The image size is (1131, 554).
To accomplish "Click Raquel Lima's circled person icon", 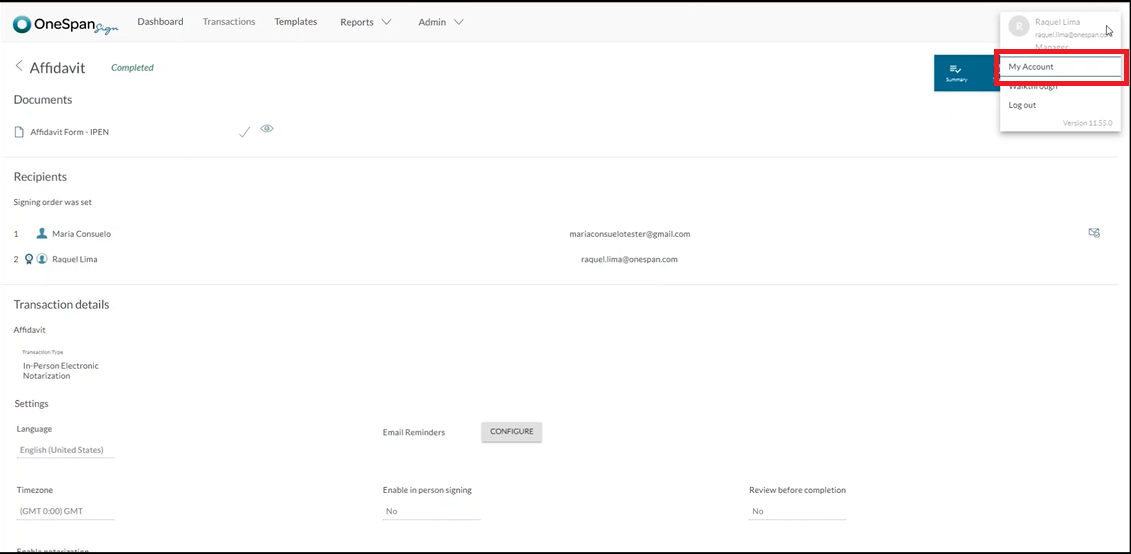I will pyautogui.click(x=42, y=259).
